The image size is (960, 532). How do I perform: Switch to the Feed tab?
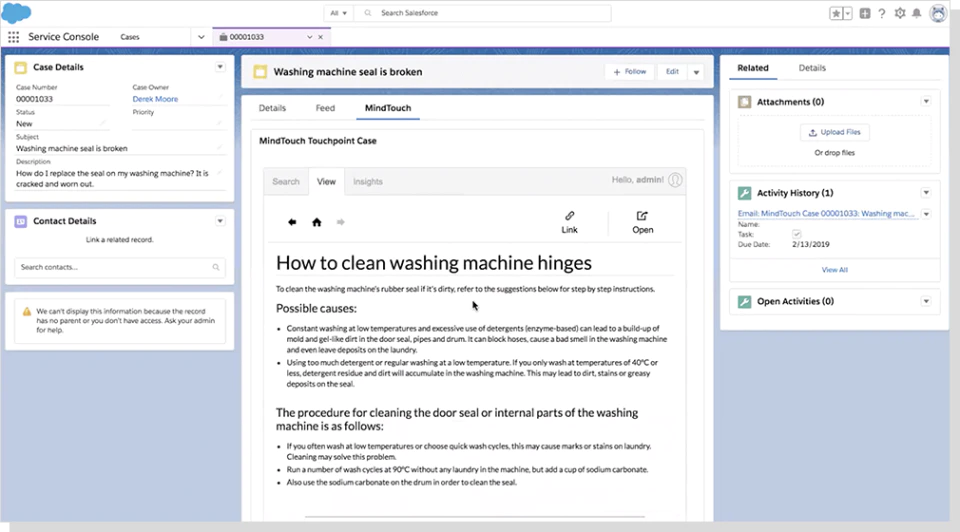pos(325,108)
